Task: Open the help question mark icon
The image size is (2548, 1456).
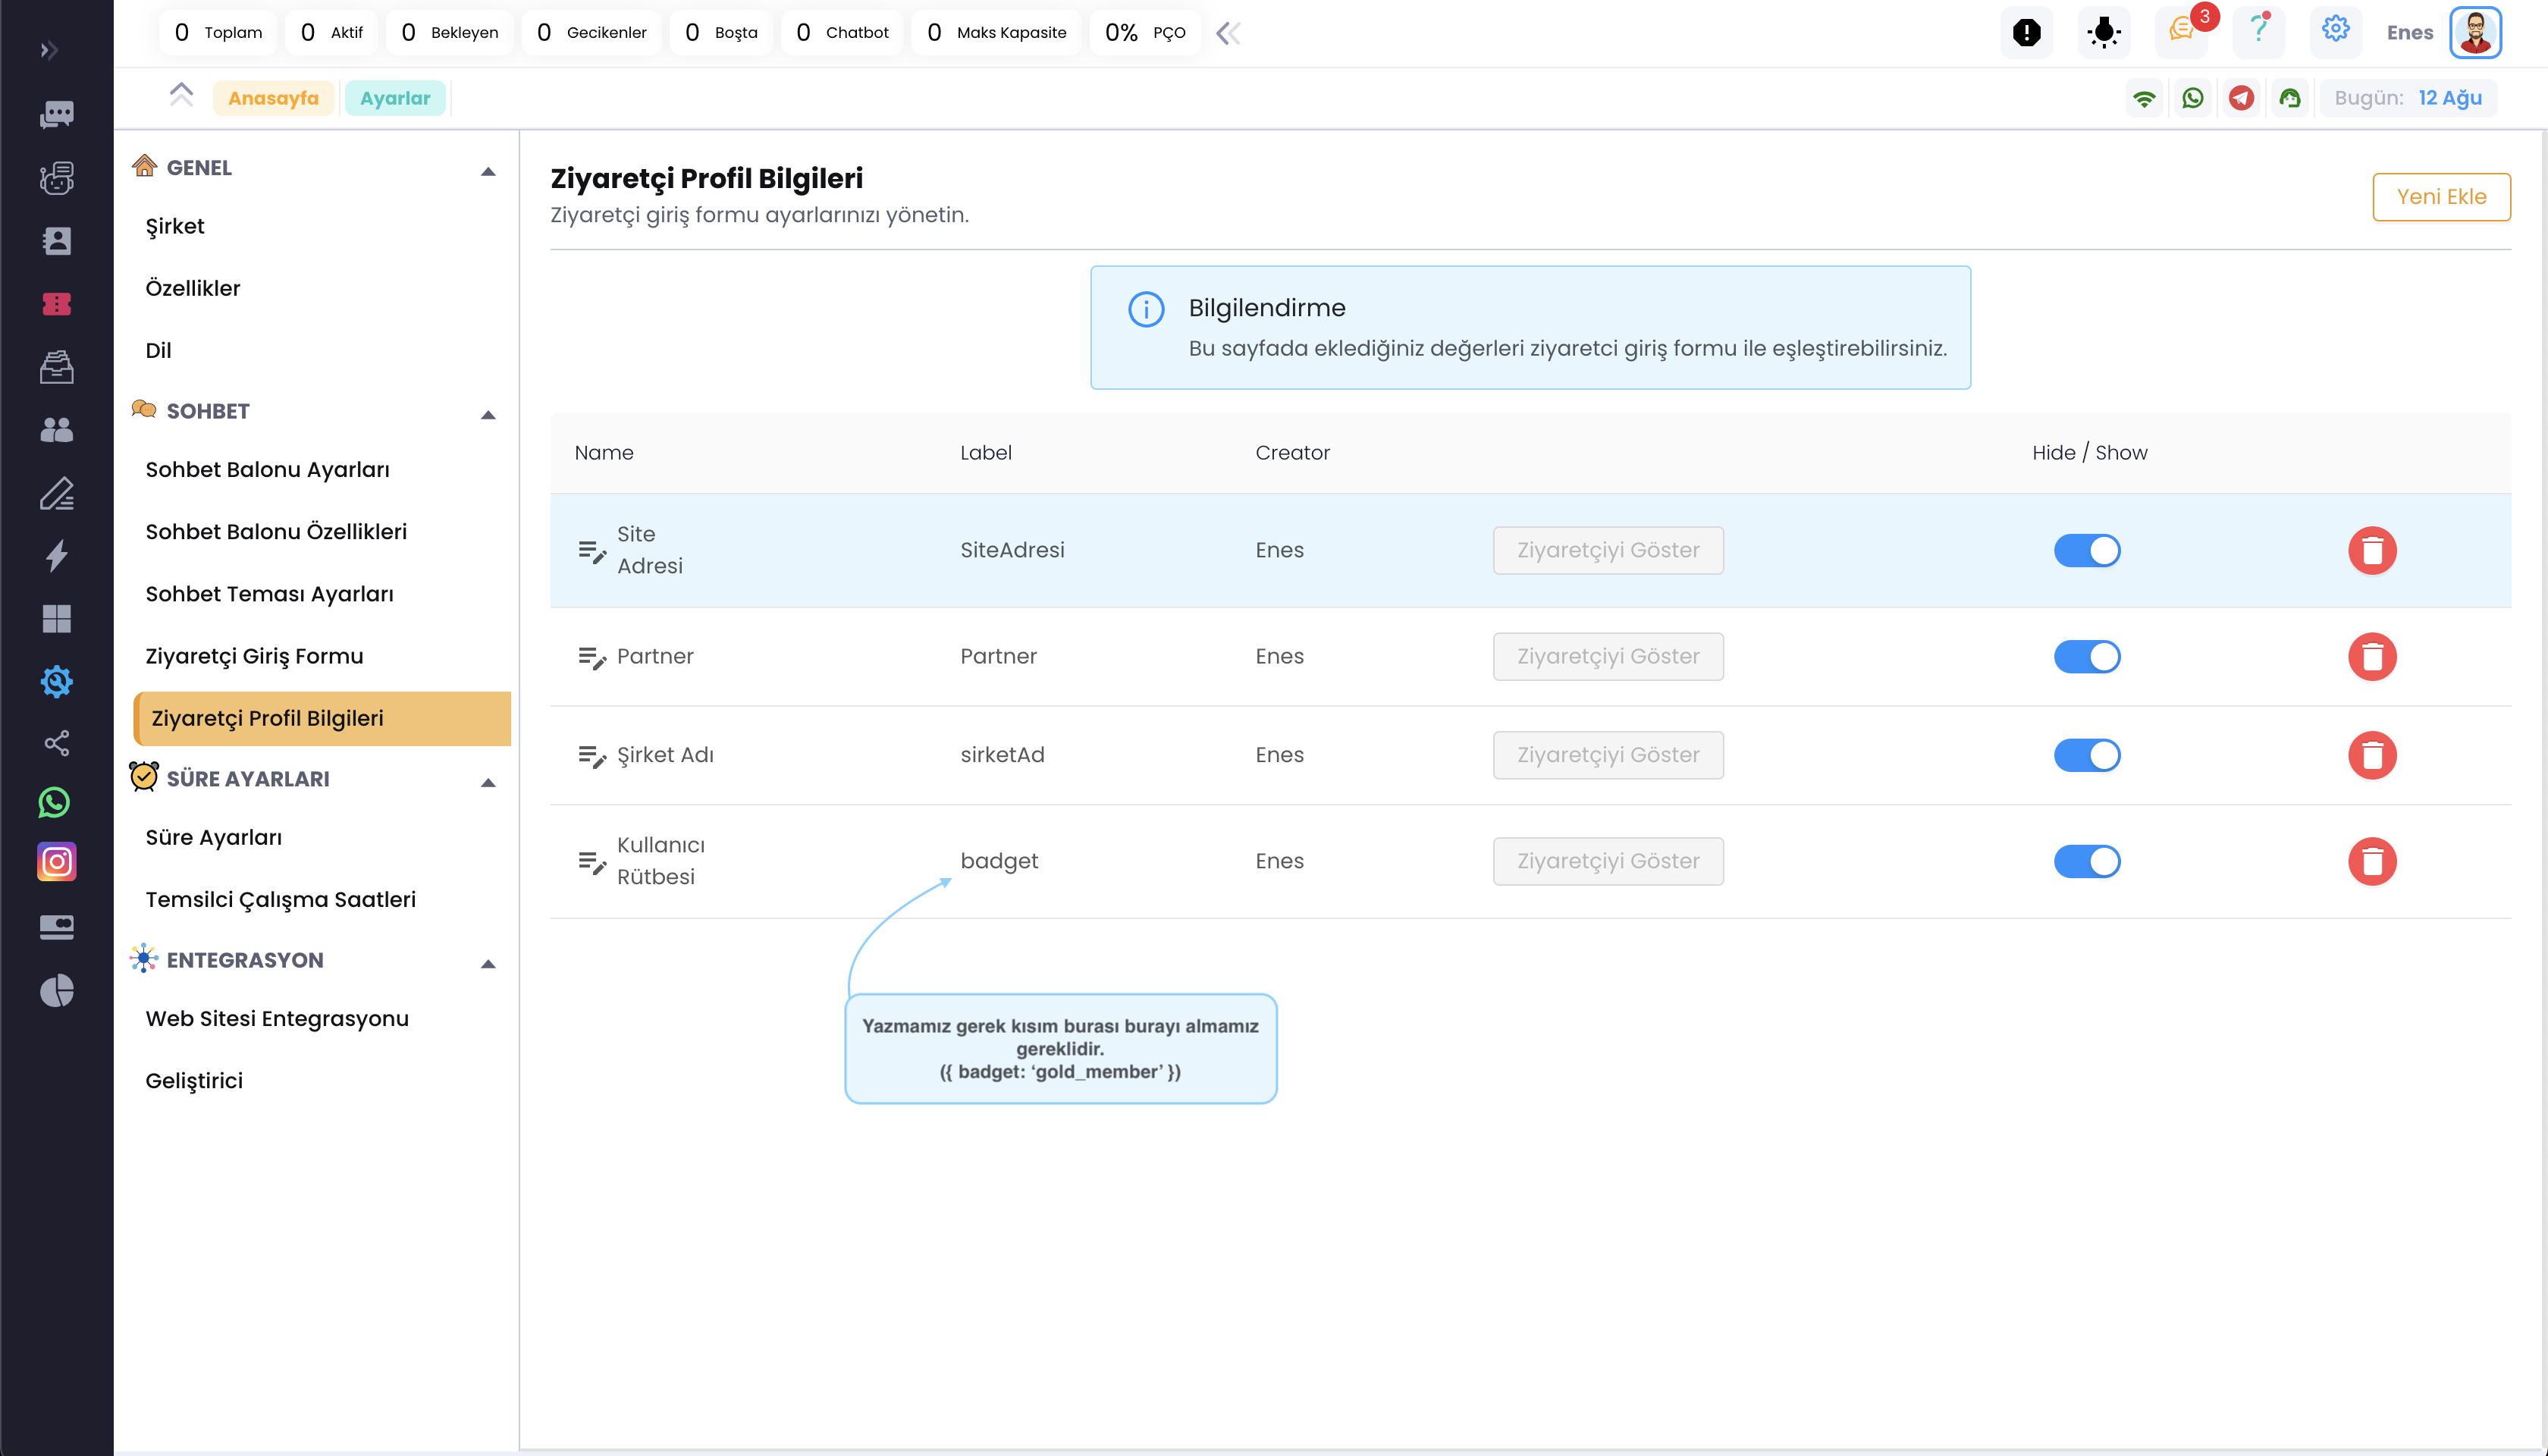Action: point(2258,31)
